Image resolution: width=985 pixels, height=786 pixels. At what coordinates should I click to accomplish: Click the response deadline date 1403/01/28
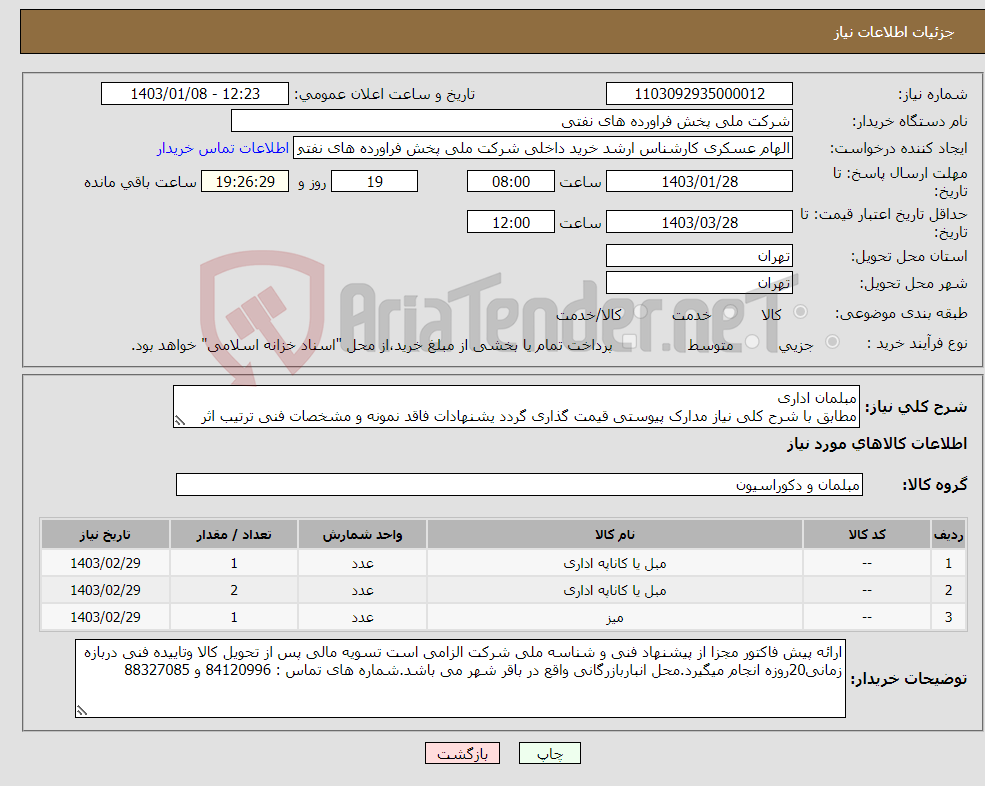[x=699, y=182]
